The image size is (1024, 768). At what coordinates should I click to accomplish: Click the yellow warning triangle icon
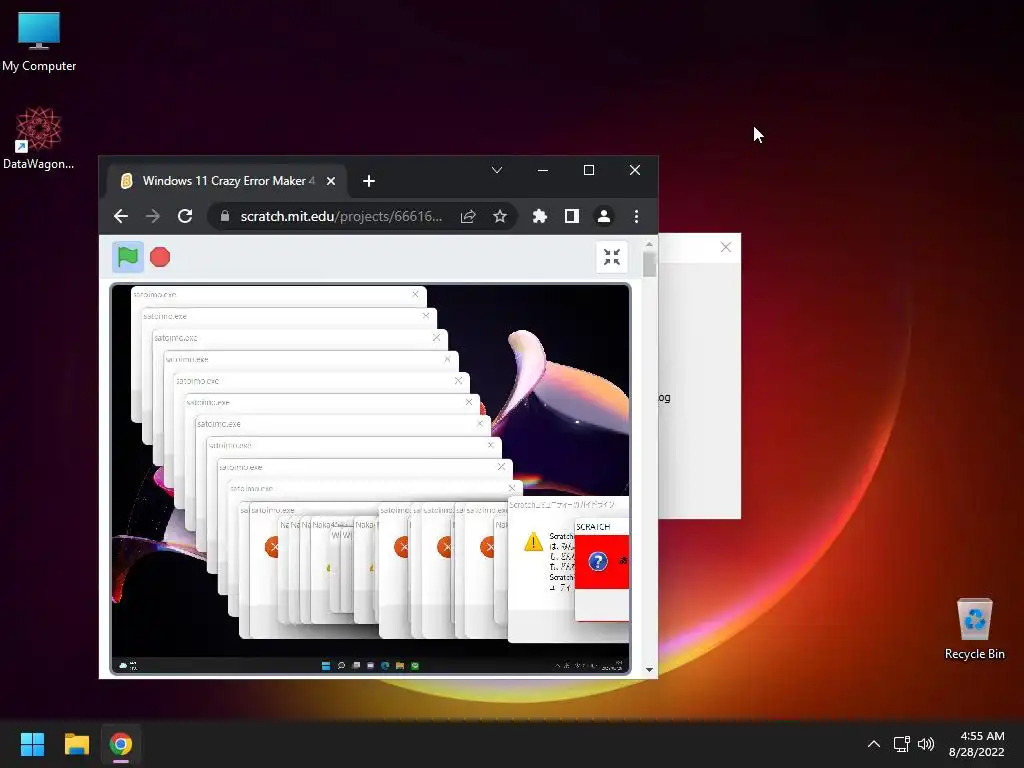coord(534,542)
